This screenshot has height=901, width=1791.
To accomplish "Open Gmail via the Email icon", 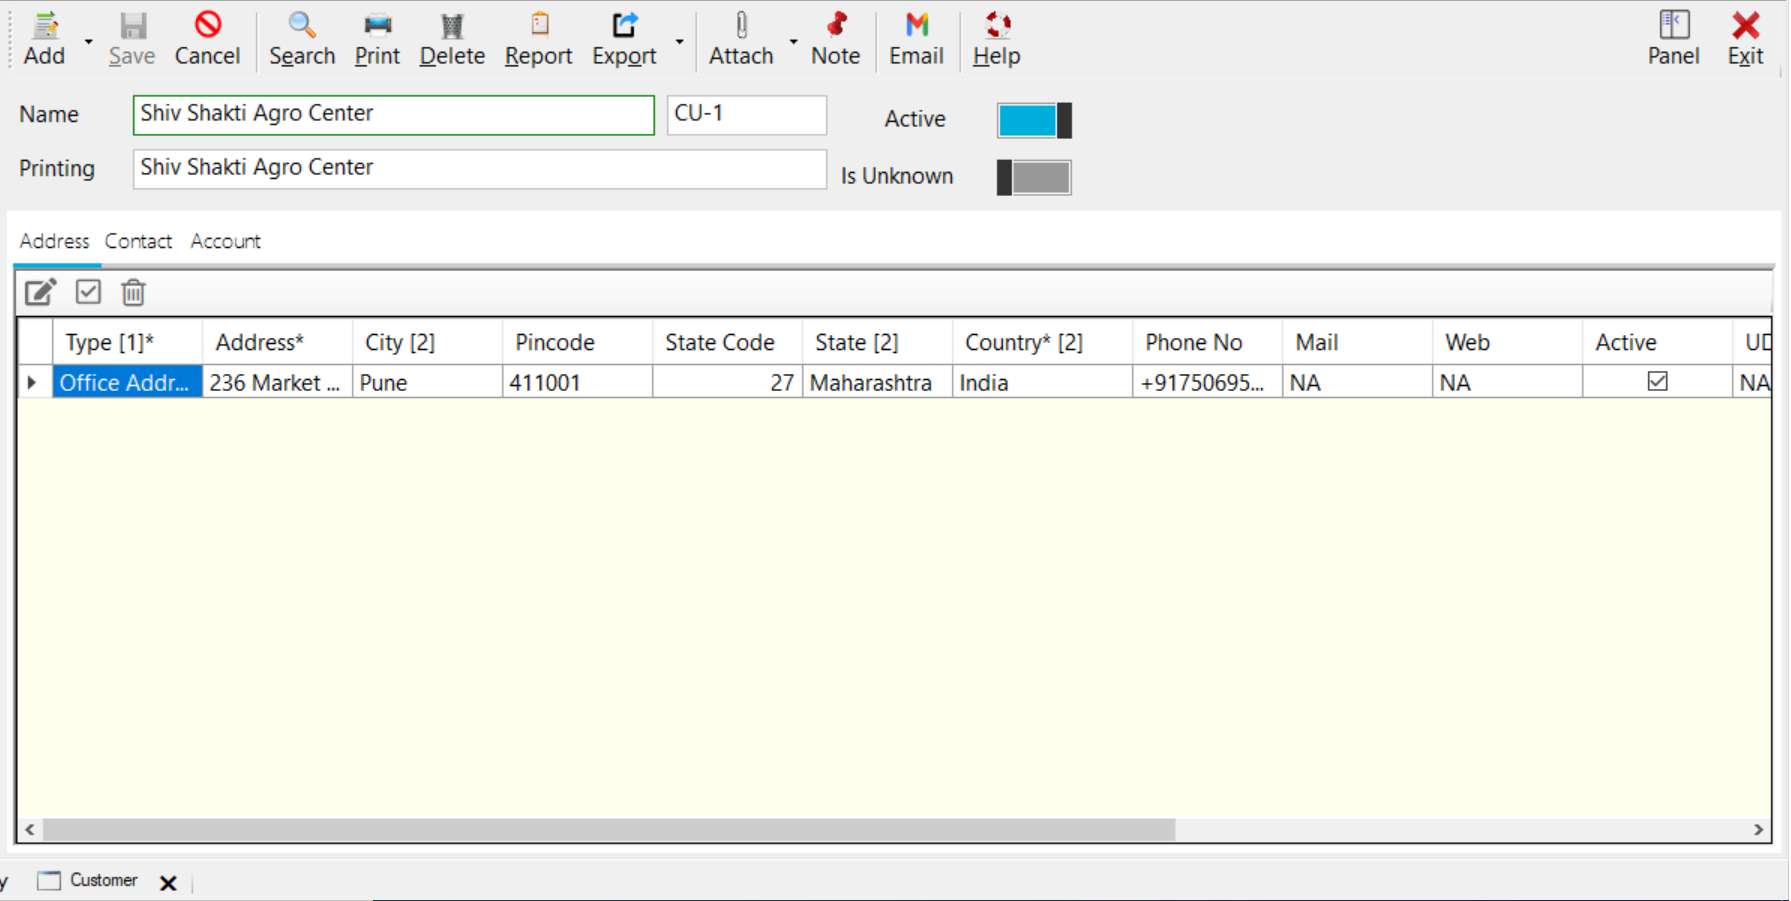I will click(x=916, y=38).
